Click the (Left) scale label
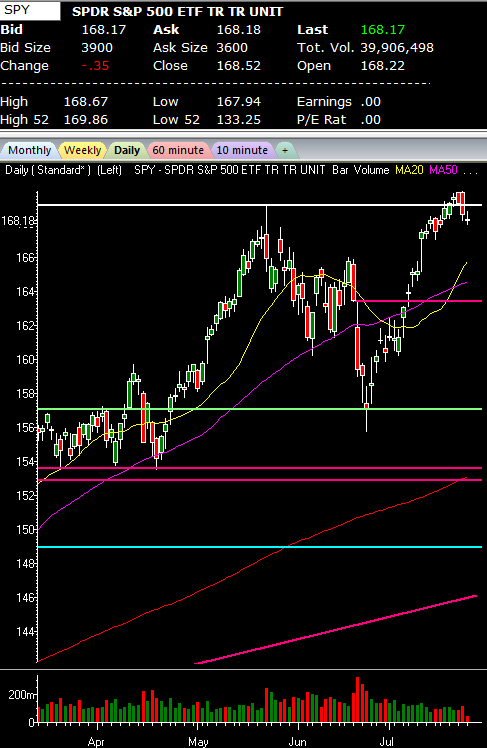487x748 pixels. [109, 170]
